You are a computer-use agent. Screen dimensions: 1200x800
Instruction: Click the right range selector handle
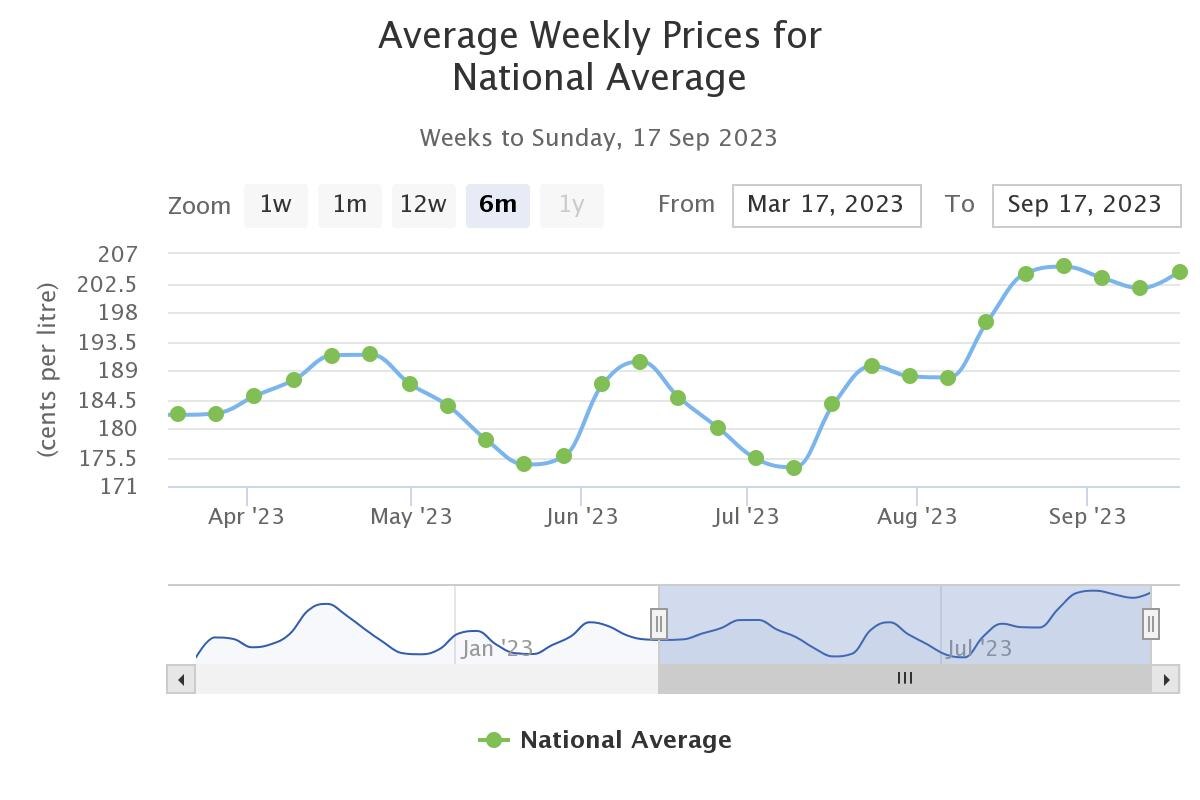tap(1151, 624)
